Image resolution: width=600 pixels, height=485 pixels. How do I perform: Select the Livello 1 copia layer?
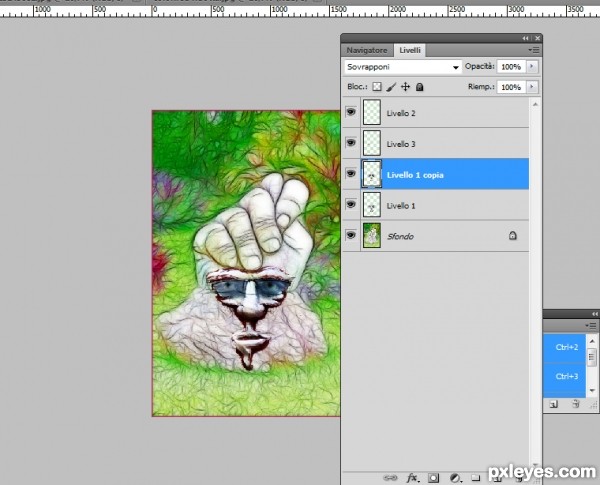tap(445, 174)
